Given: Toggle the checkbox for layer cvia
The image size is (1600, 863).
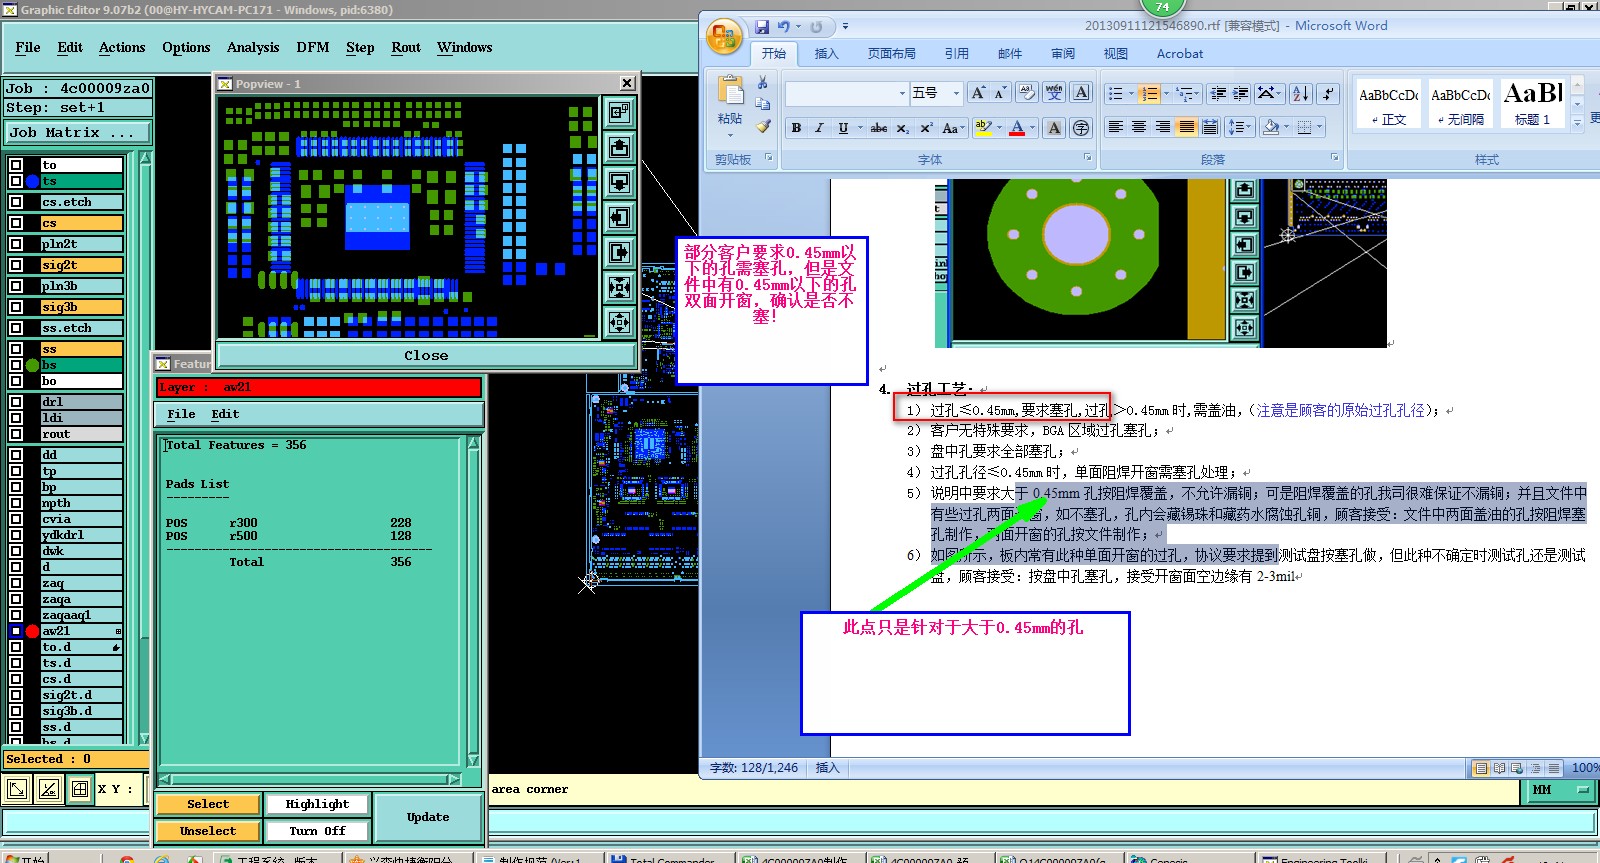Looking at the screenshot, I should [16, 519].
